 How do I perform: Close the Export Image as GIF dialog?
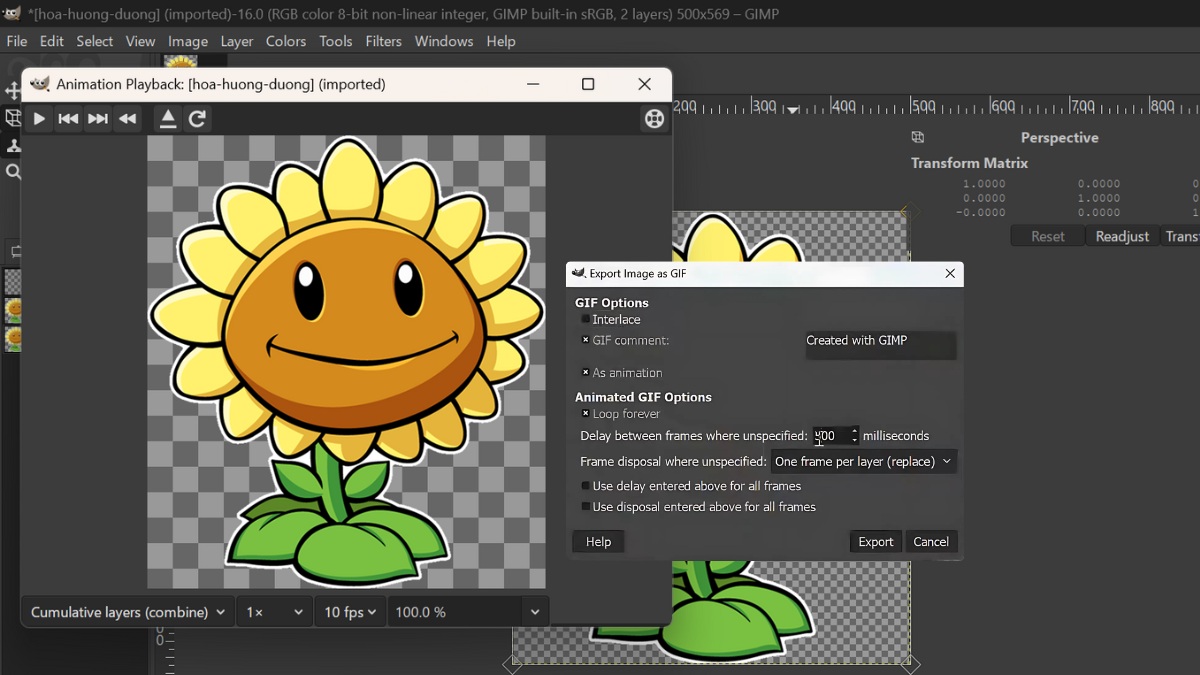pos(950,274)
